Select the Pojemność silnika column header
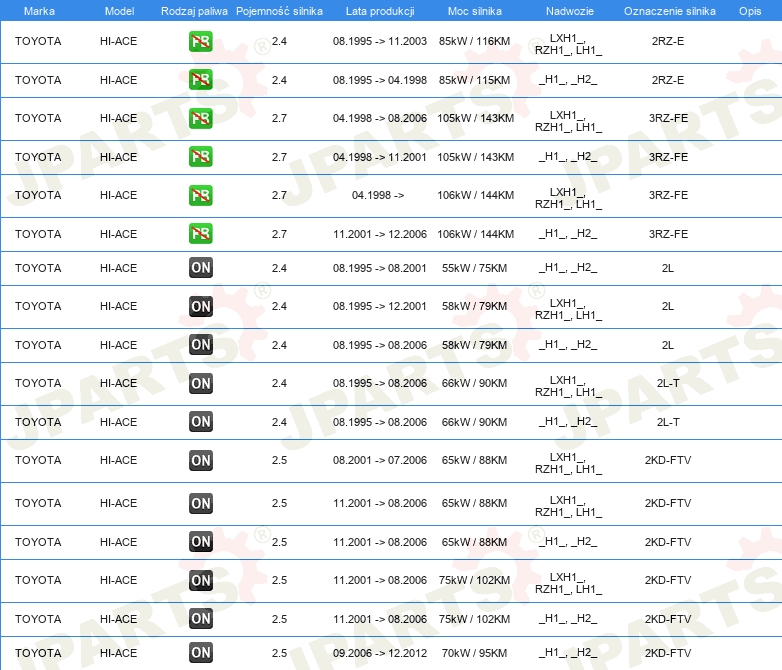Screen dimensions: 782x670 point(279,10)
